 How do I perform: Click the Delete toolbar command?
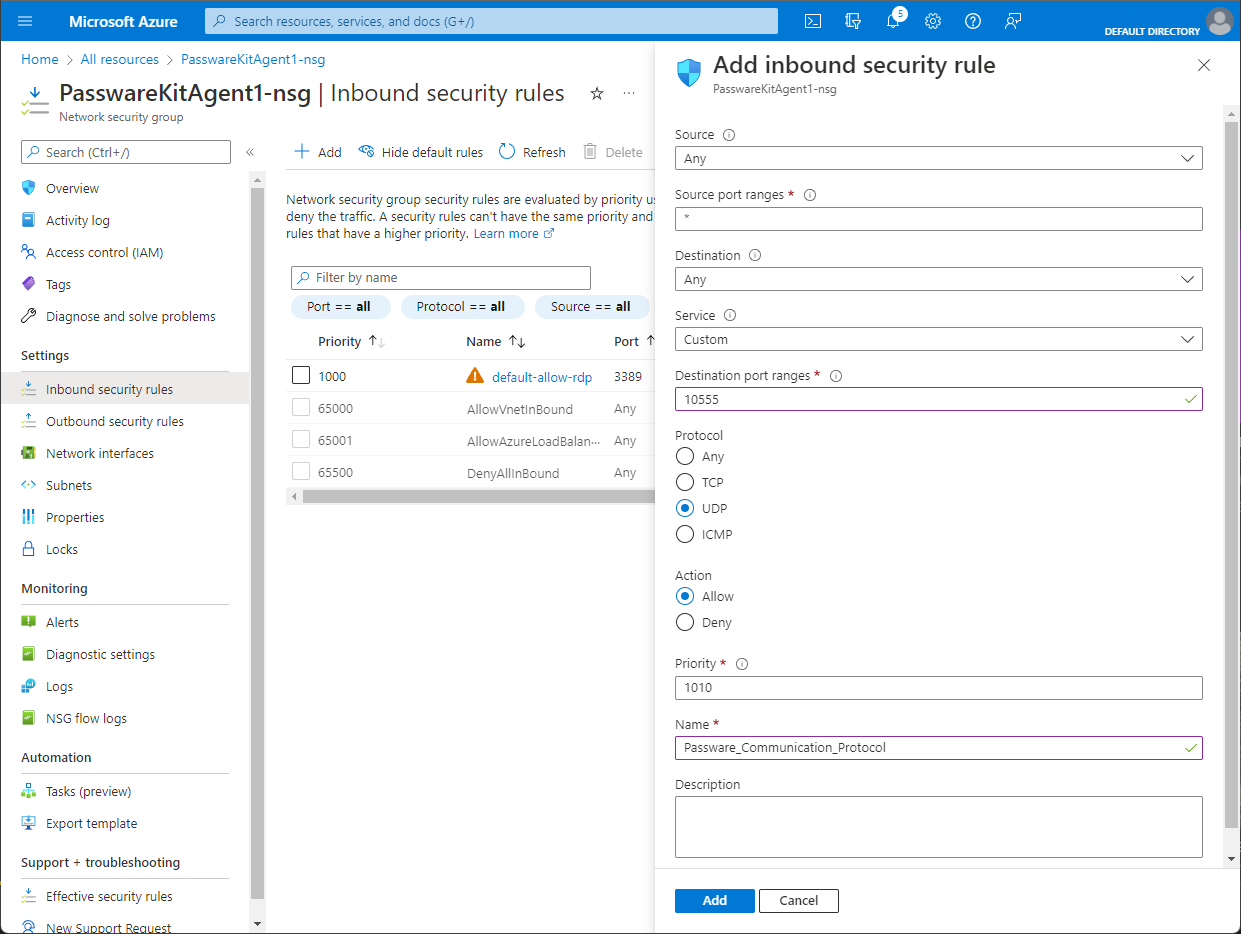[x=613, y=152]
